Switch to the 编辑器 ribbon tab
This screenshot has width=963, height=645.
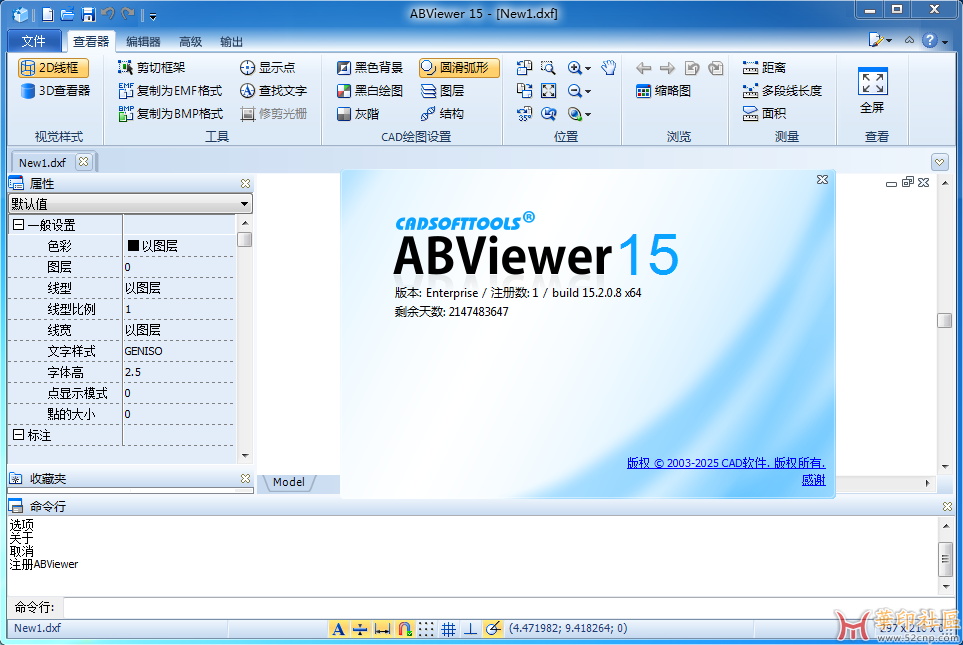point(142,41)
